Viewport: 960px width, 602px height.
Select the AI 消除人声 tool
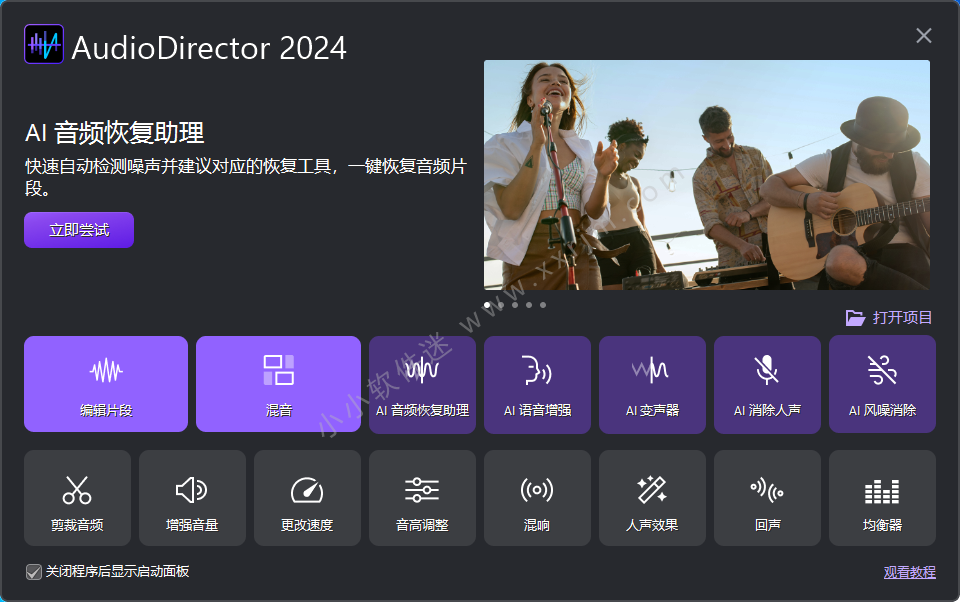click(767, 383)
